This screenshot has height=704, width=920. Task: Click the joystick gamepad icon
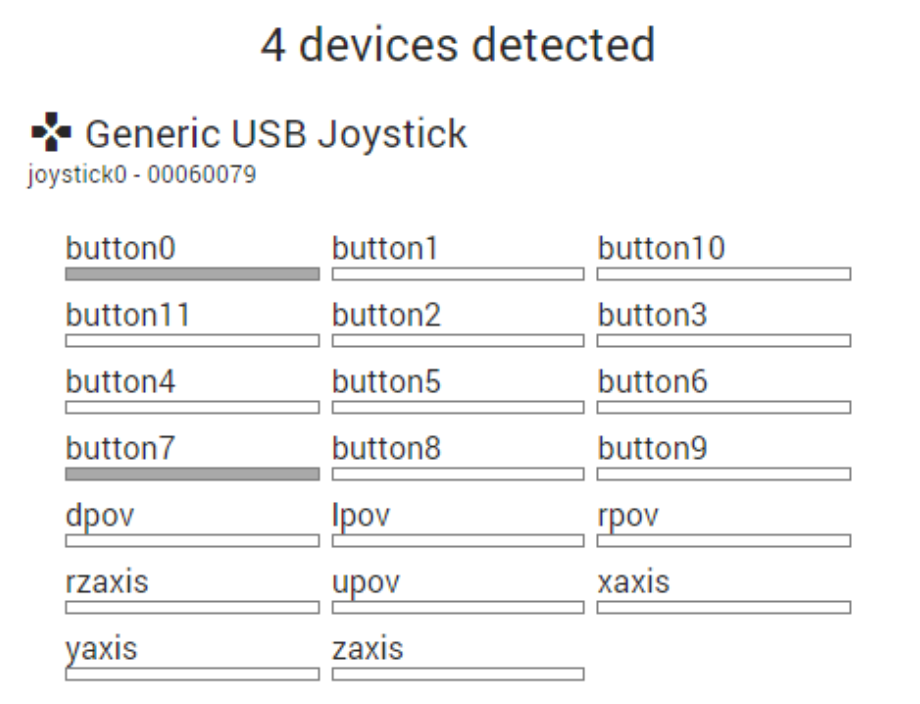51,132
